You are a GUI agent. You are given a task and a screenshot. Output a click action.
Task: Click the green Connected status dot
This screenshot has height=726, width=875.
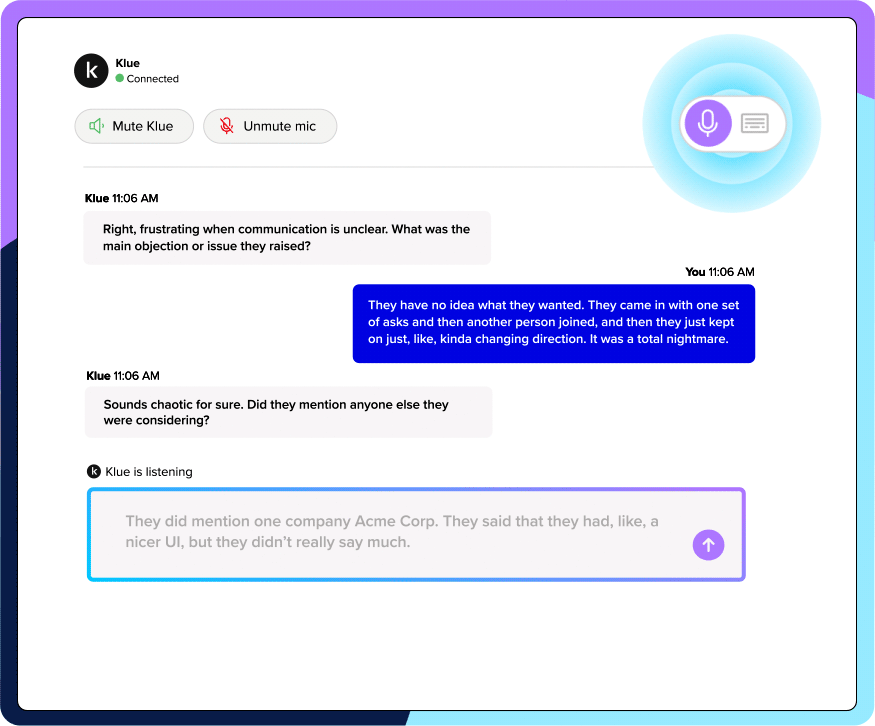pyautogui.click(x=119, y=78)
